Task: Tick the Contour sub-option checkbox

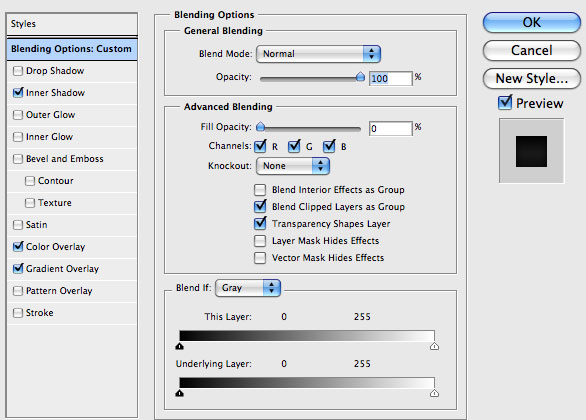Action: click(30, 181)
